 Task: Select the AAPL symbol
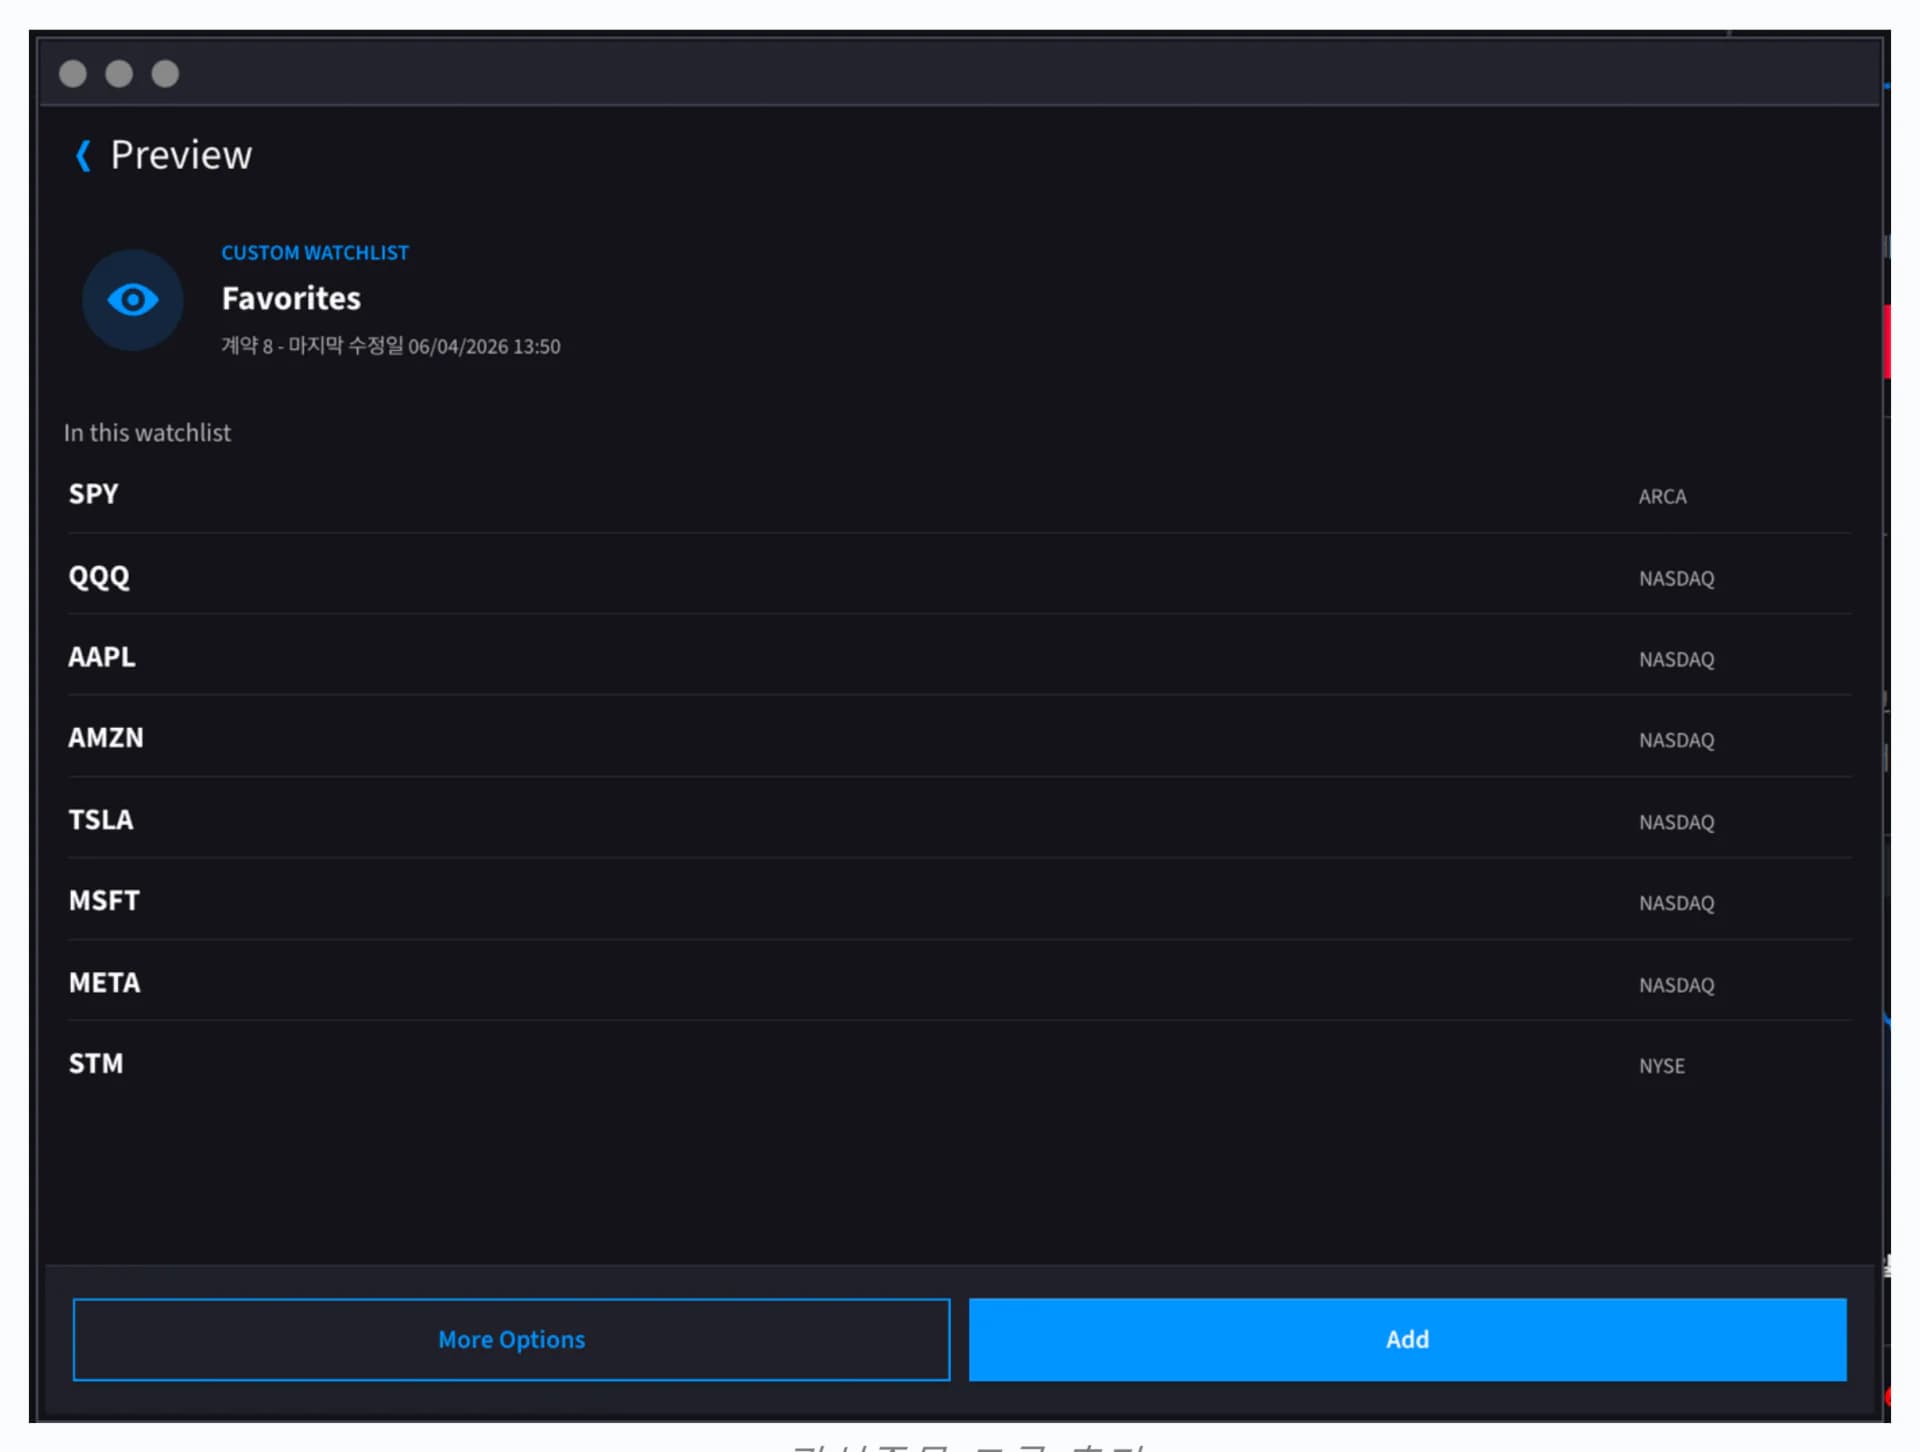point(101,657)
